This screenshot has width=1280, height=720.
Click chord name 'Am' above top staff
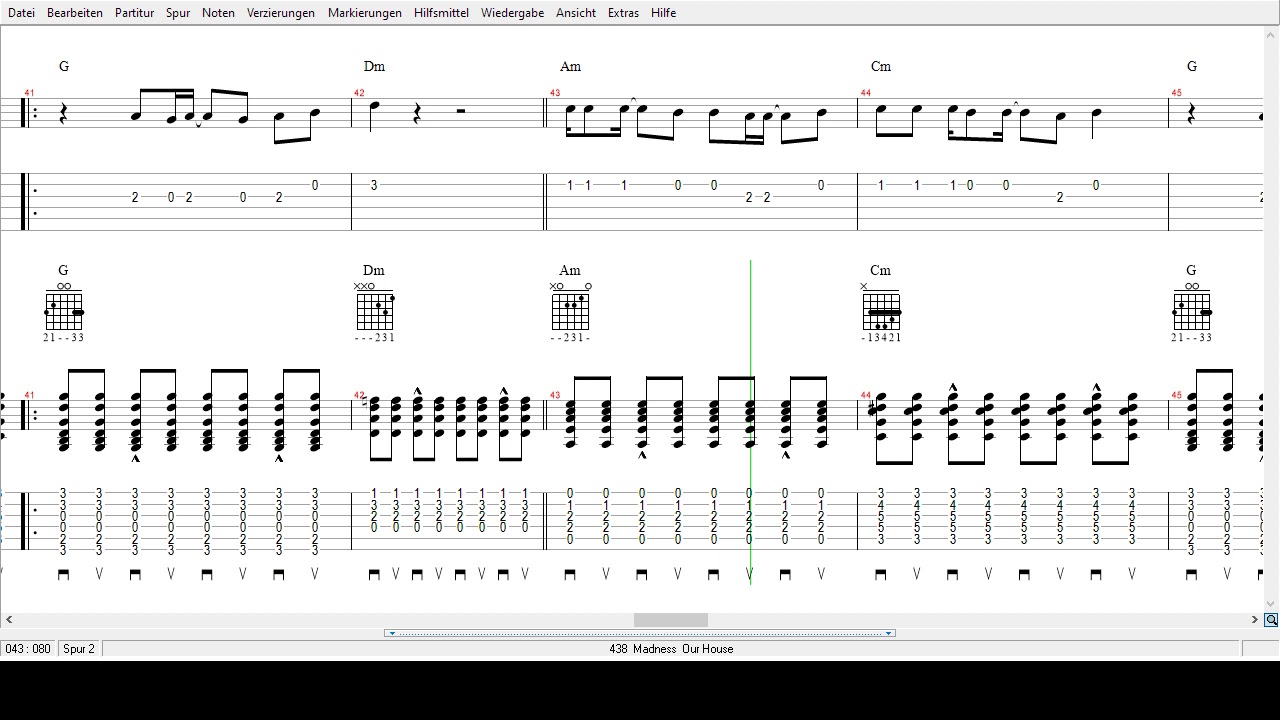570,67
